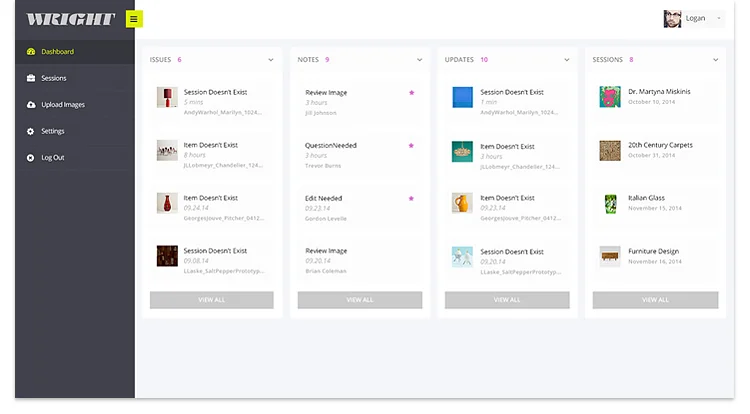Click the WRIGHT logo
Screen dimensions: 750x414
click(x=71, y=19)
